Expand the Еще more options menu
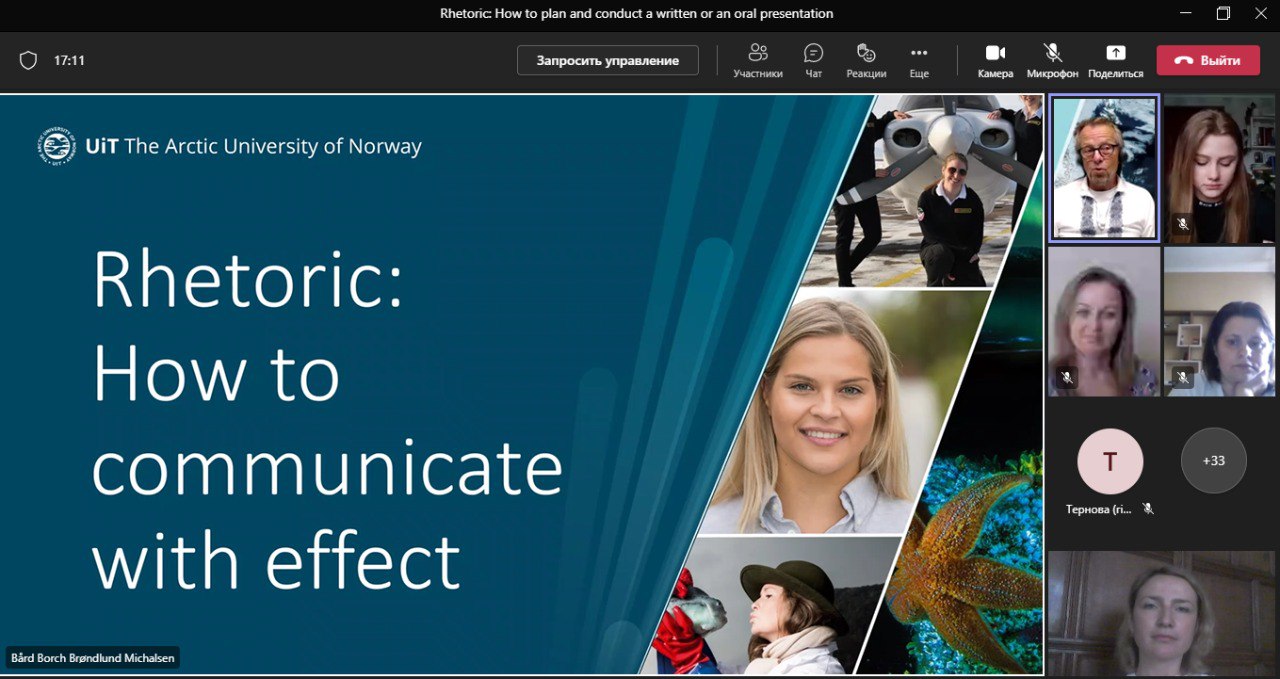The width and height of the screenshot is (1280, 679). point(919,59)
